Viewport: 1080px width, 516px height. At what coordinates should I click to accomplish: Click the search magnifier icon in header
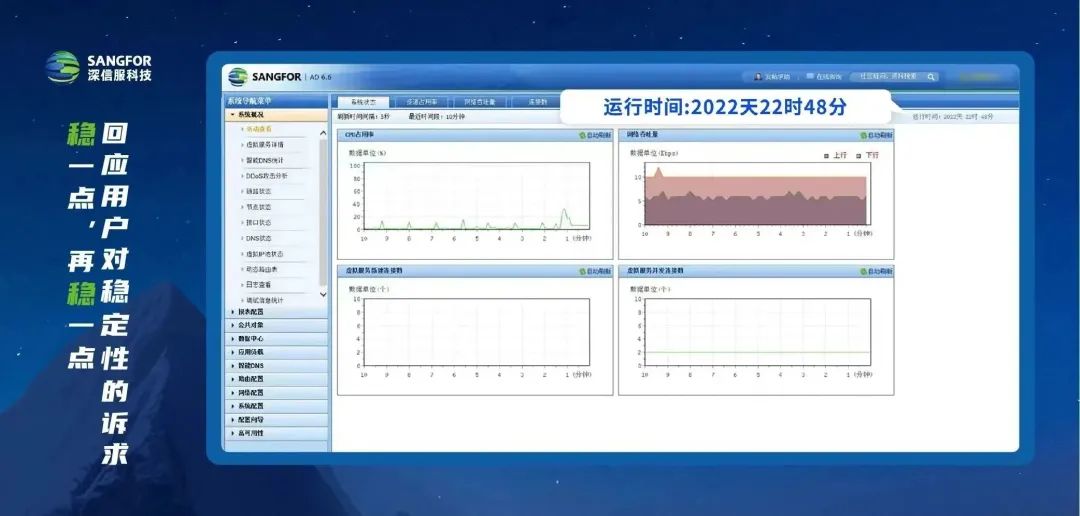(931, 77)
